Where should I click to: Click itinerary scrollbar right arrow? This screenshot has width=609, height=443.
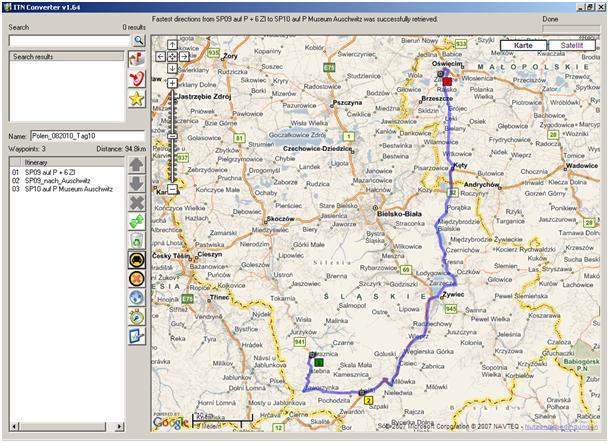click(120, 427)
